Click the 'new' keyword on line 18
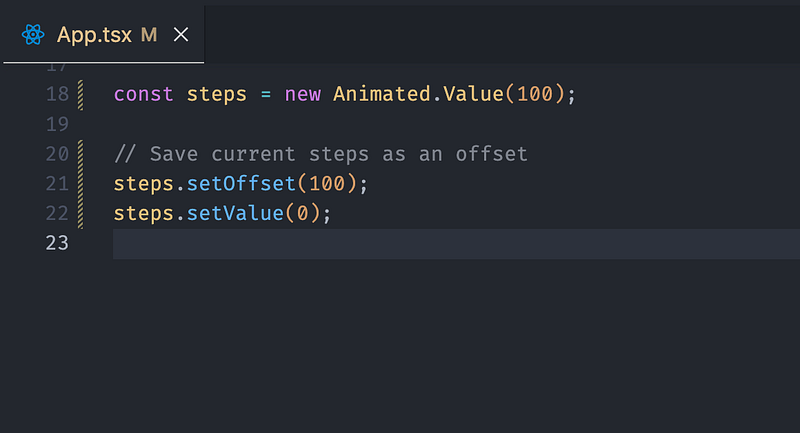The height and width of the screenshot is (433, 800). pyautogui.click(x=303, y=94)
